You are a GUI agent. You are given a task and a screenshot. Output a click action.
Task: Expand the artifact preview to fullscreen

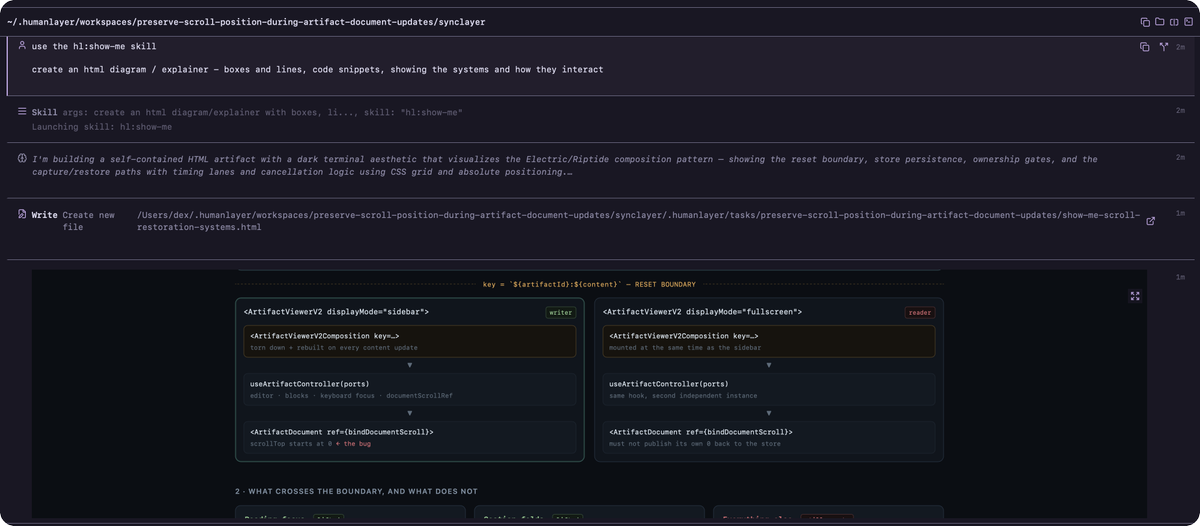tap(1135, 296)
